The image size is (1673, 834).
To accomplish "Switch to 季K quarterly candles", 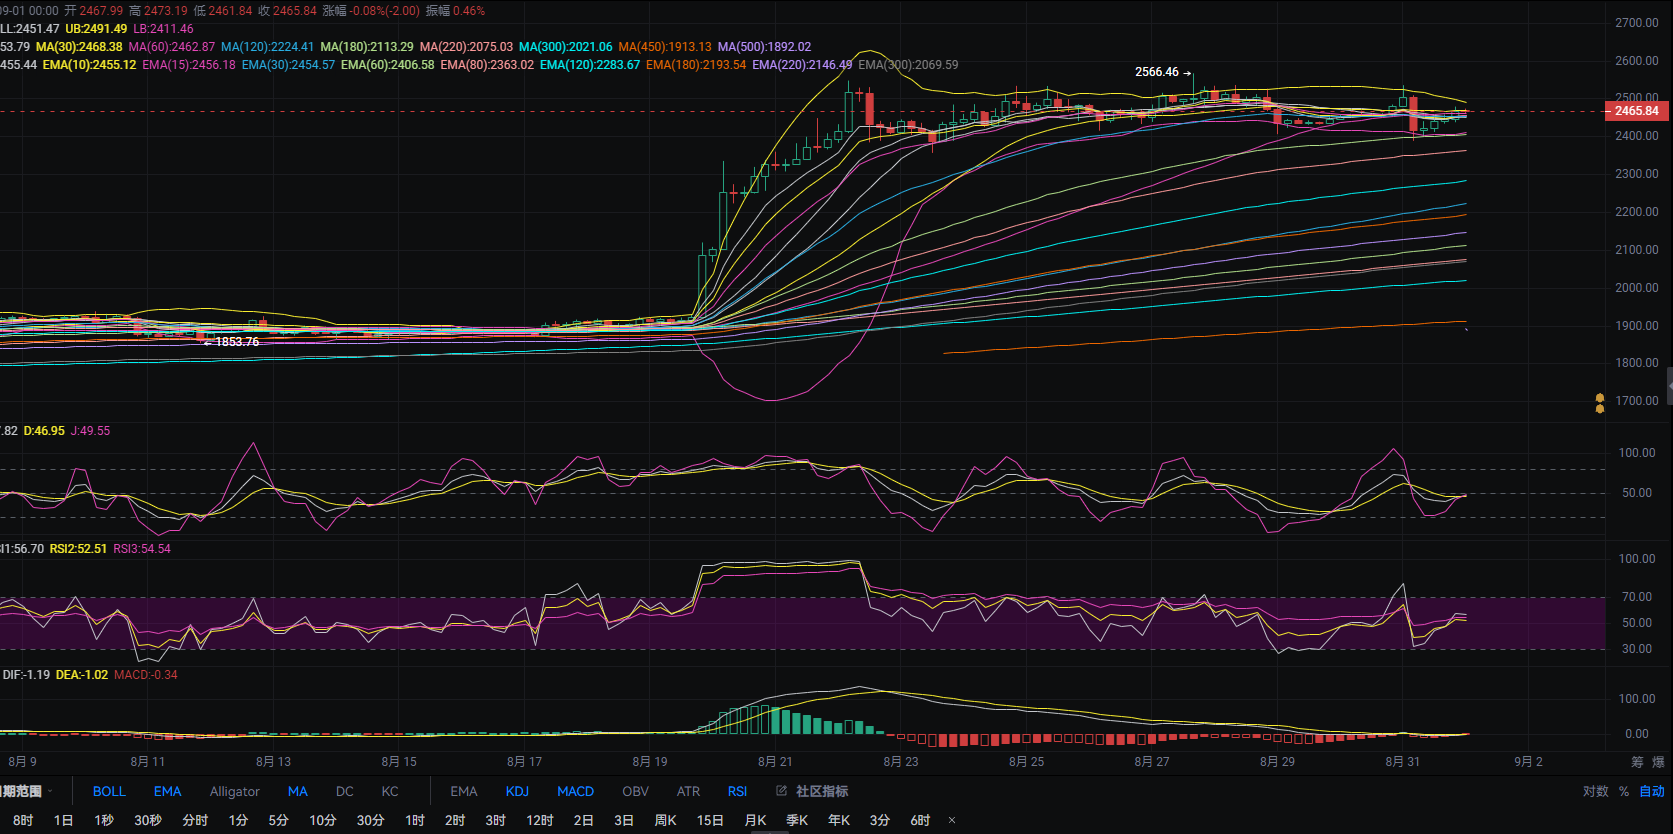I will (797, 820).
